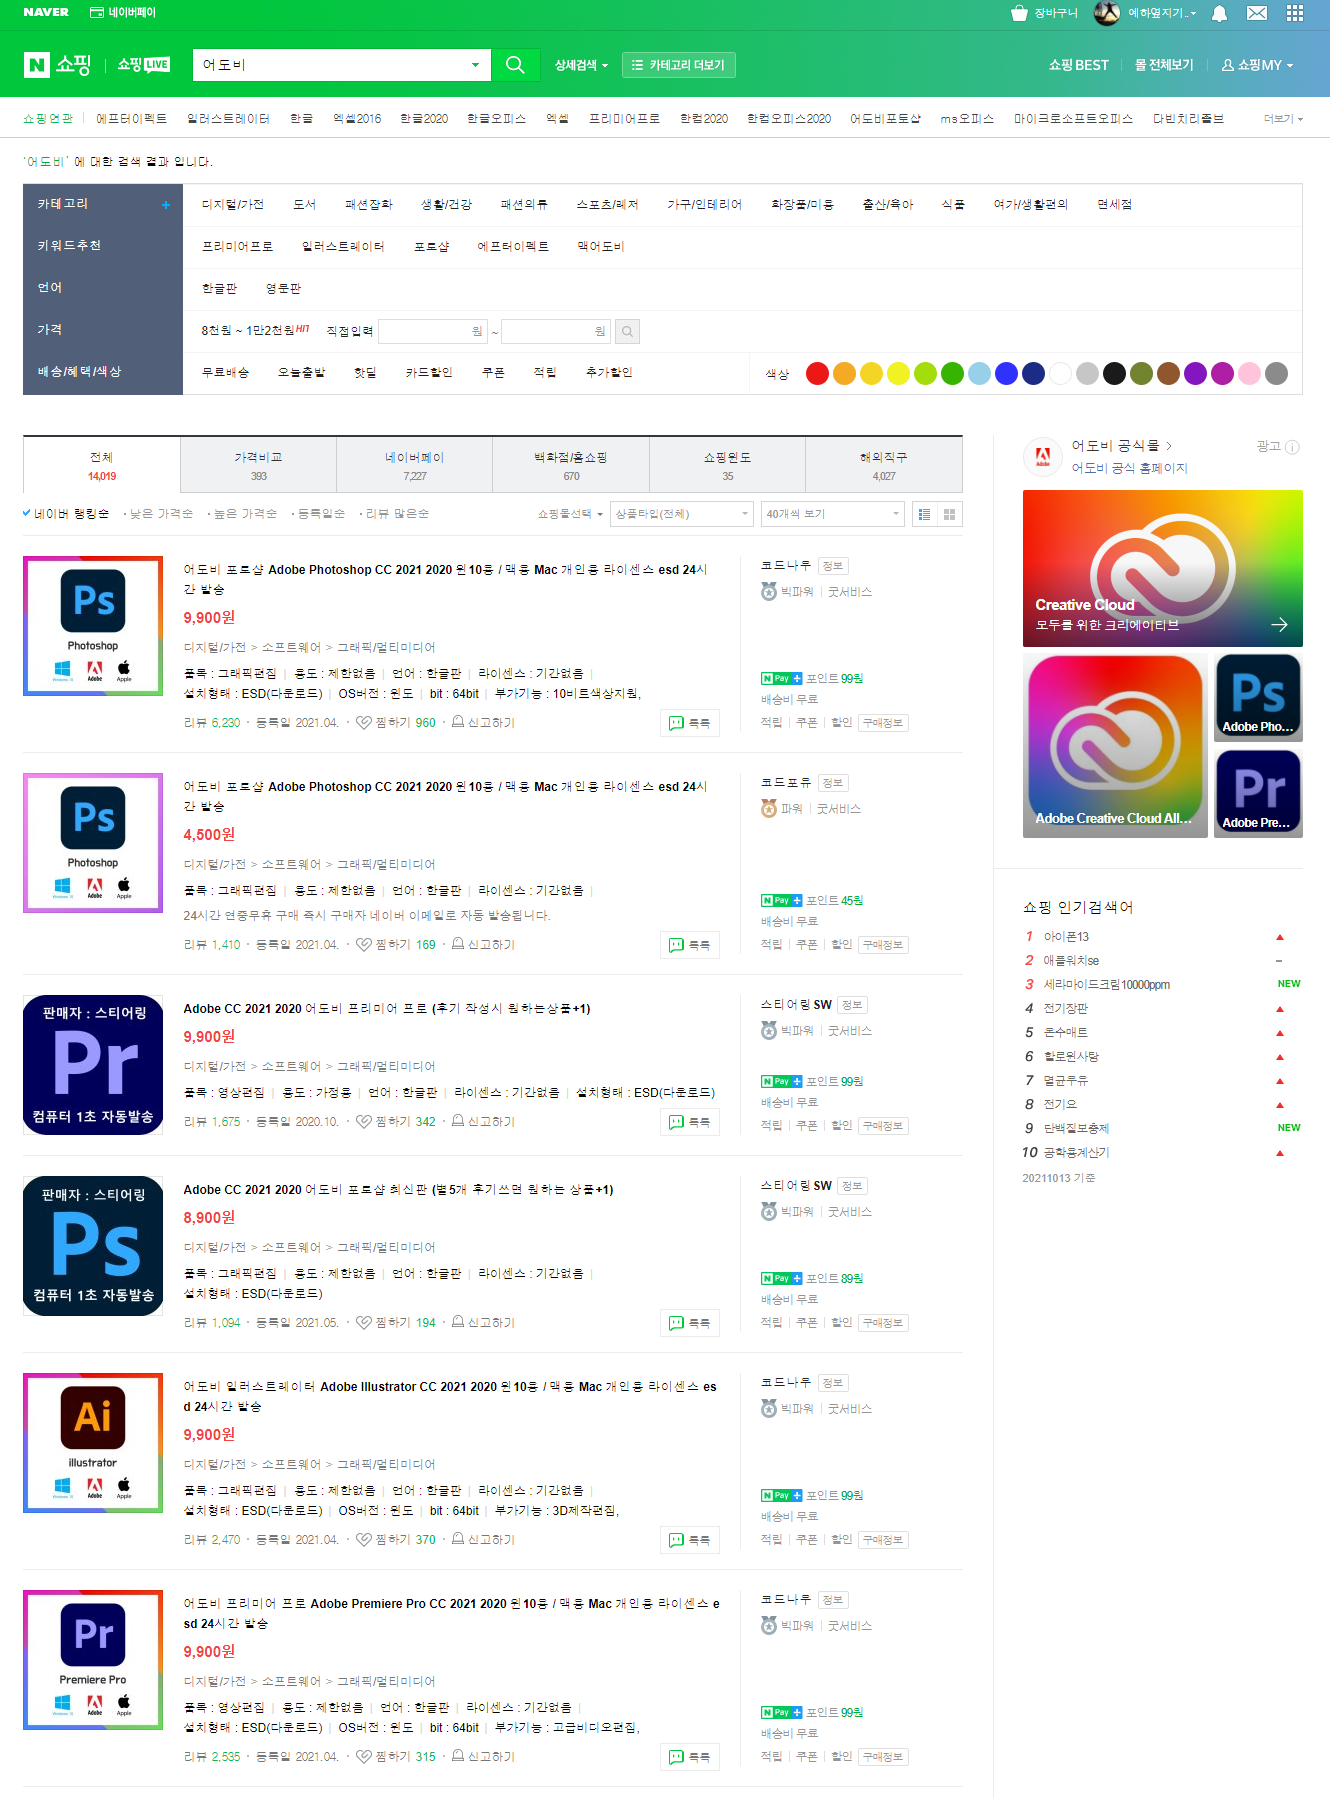Screen dimensions: 1330x1799
Task: Open the search box suggestions dropdown arrow
Action: 475,65
